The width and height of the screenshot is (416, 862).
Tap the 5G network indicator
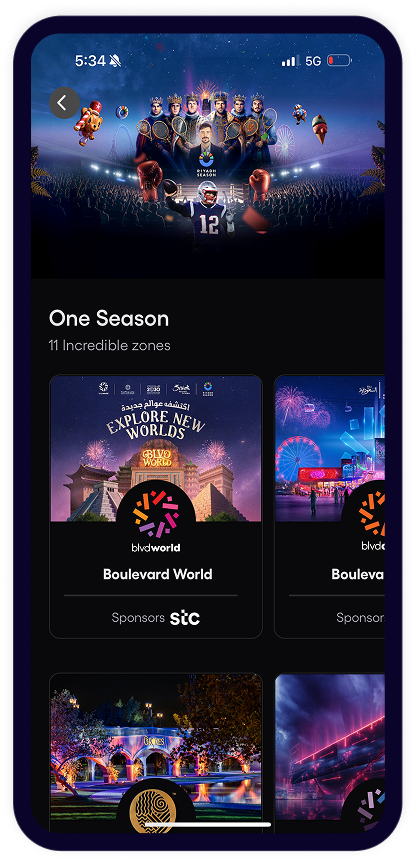tap(313, 60)
